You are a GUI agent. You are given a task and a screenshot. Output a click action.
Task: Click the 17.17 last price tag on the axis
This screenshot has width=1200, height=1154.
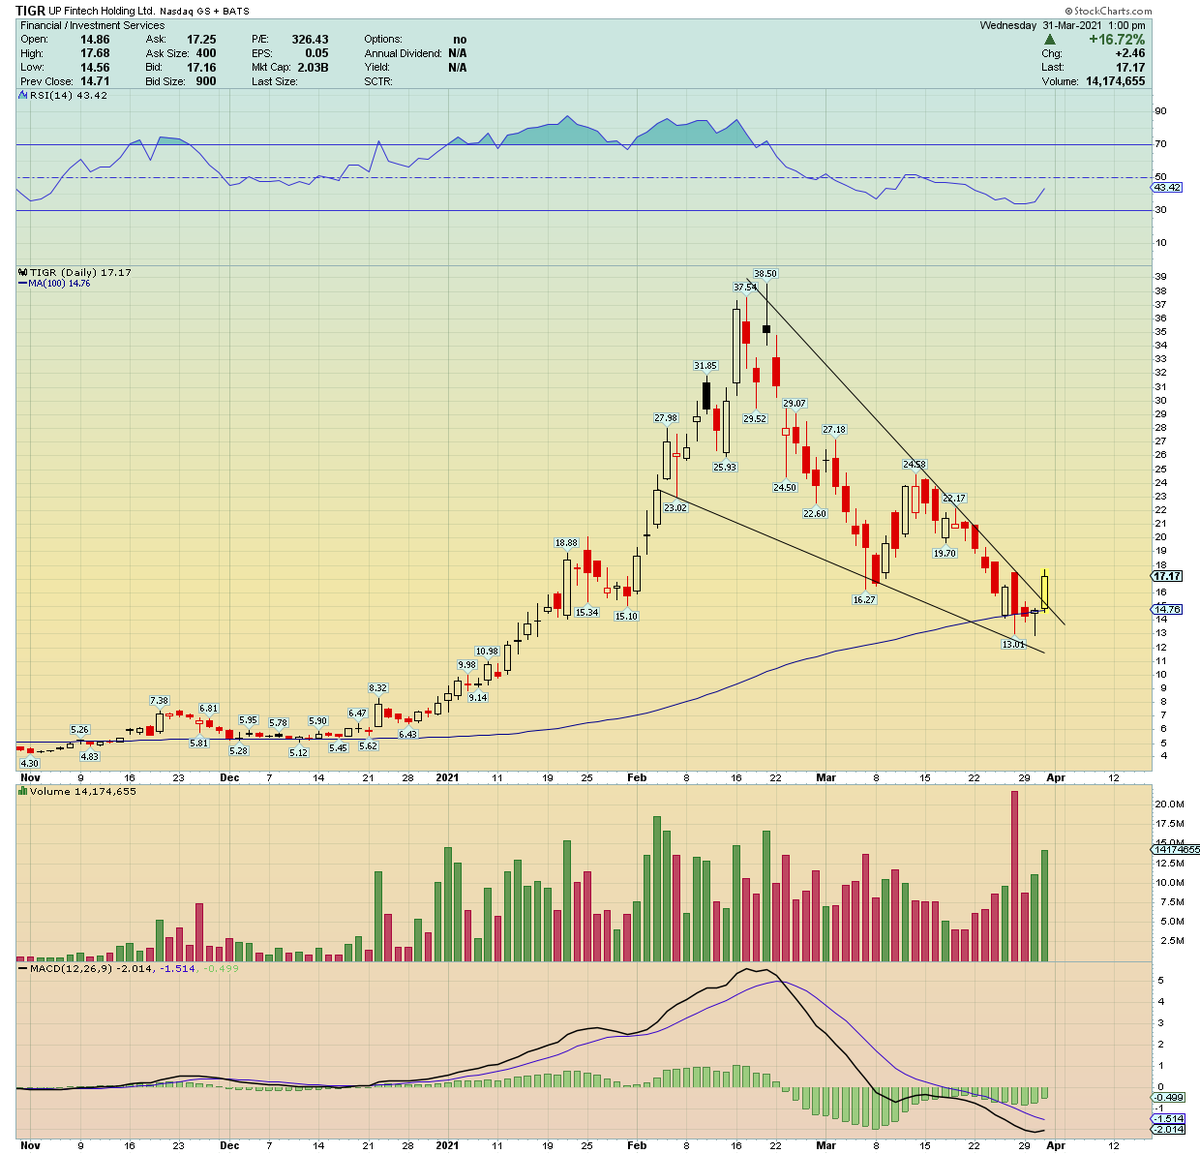1168,577
